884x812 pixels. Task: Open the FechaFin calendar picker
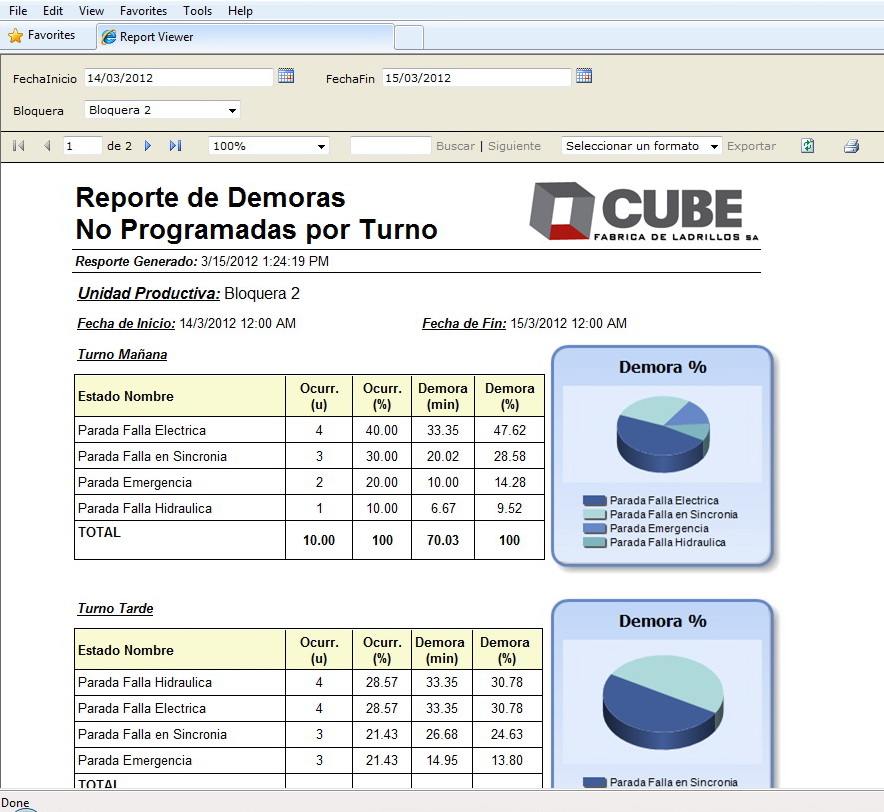tap(584, 76)
